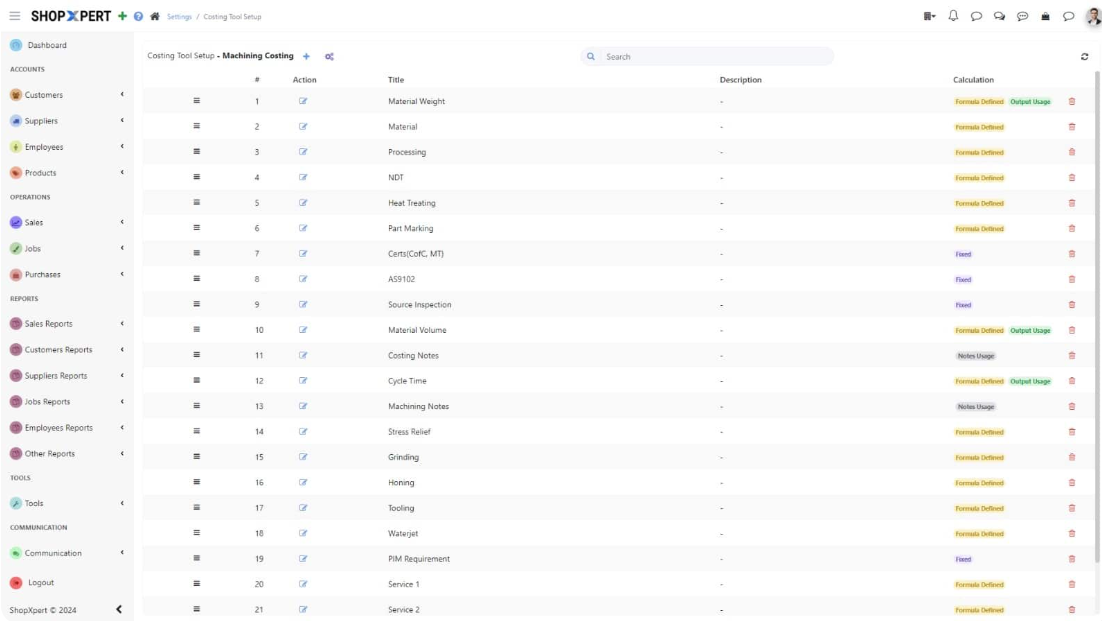The width and height of the screenshot is (1102, 621).
Task: Grab the reorder handle of Part Marking row
Action: coord(197,228)
